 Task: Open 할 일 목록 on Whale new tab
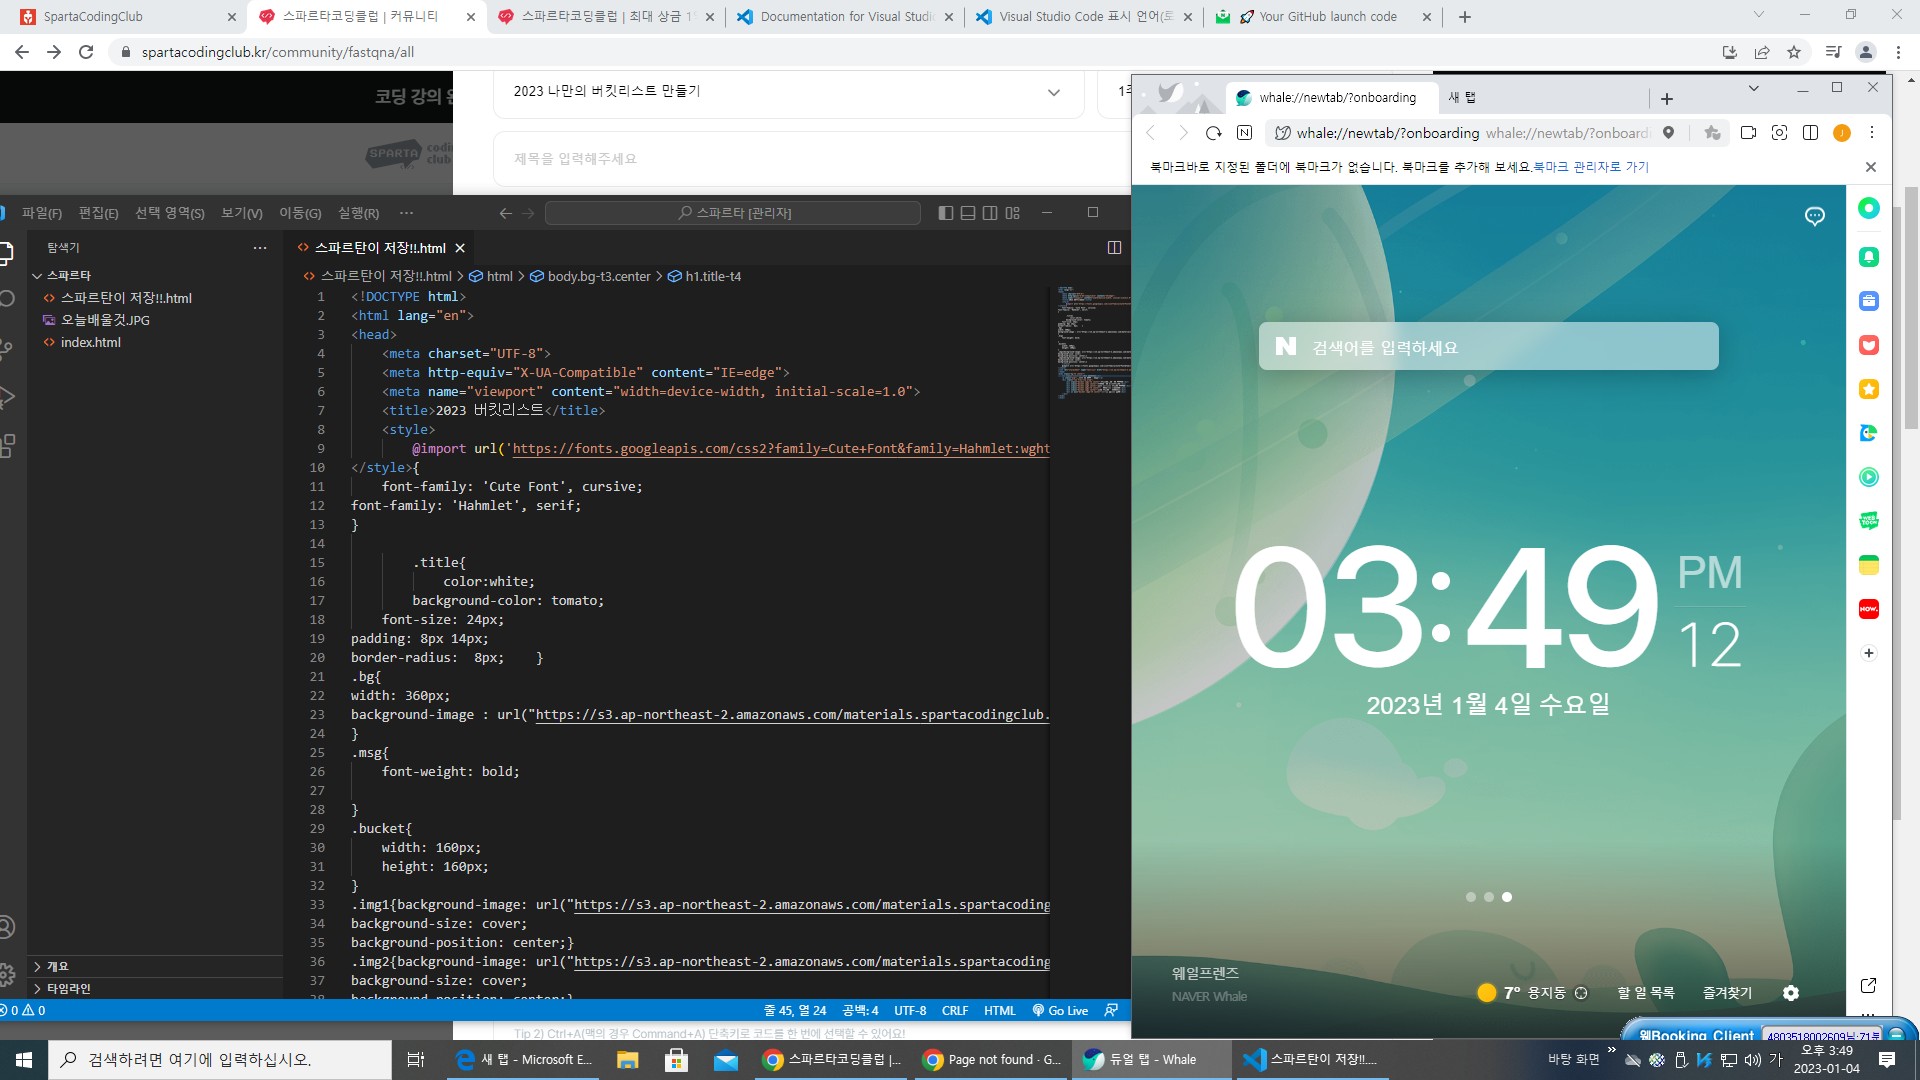1646,993
